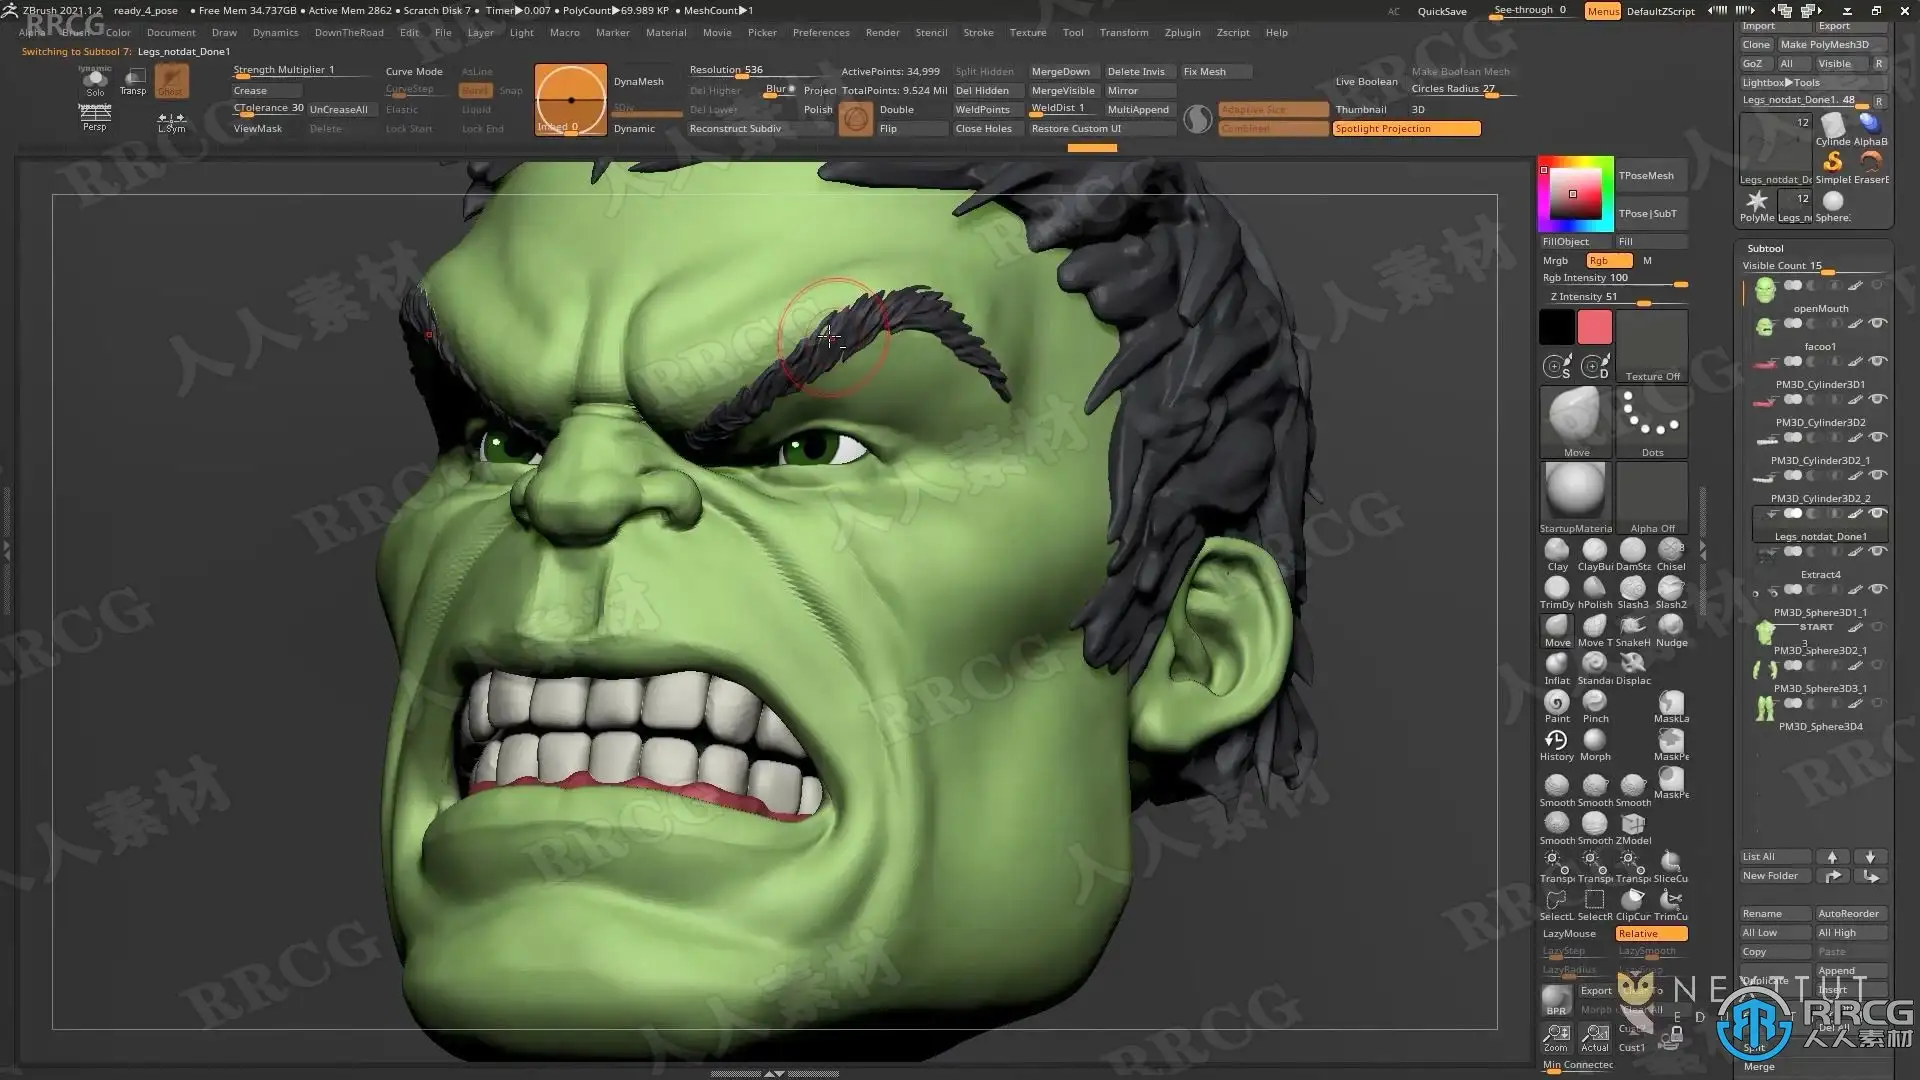This screenshot has width=1920, height=1080.
Task: Click the Z Intensity slider
Action: click(1614, 297)
